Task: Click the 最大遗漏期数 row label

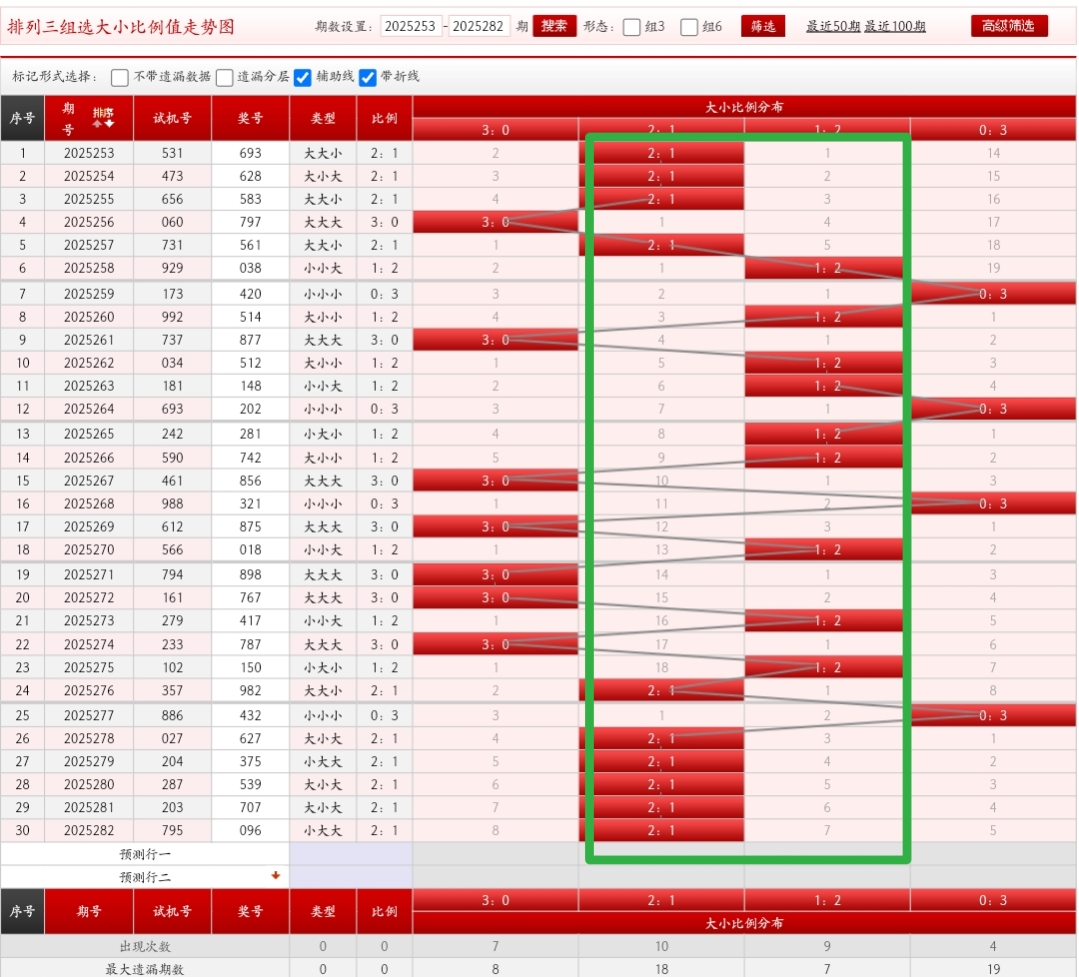Action: coord(145,969)
